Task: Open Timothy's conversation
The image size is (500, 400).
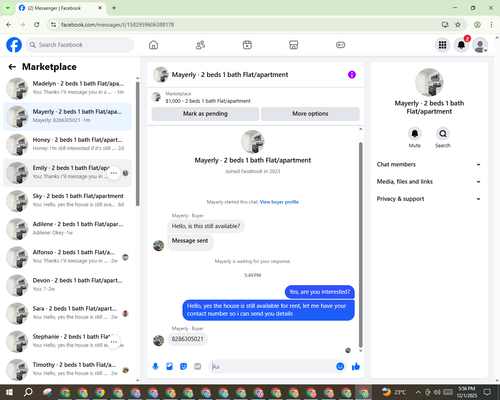Action: (68, 370)
